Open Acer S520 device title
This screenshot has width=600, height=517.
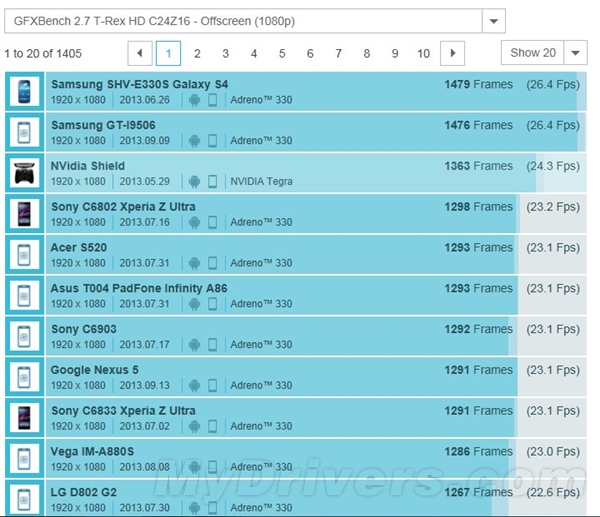[x=78, y=248]
